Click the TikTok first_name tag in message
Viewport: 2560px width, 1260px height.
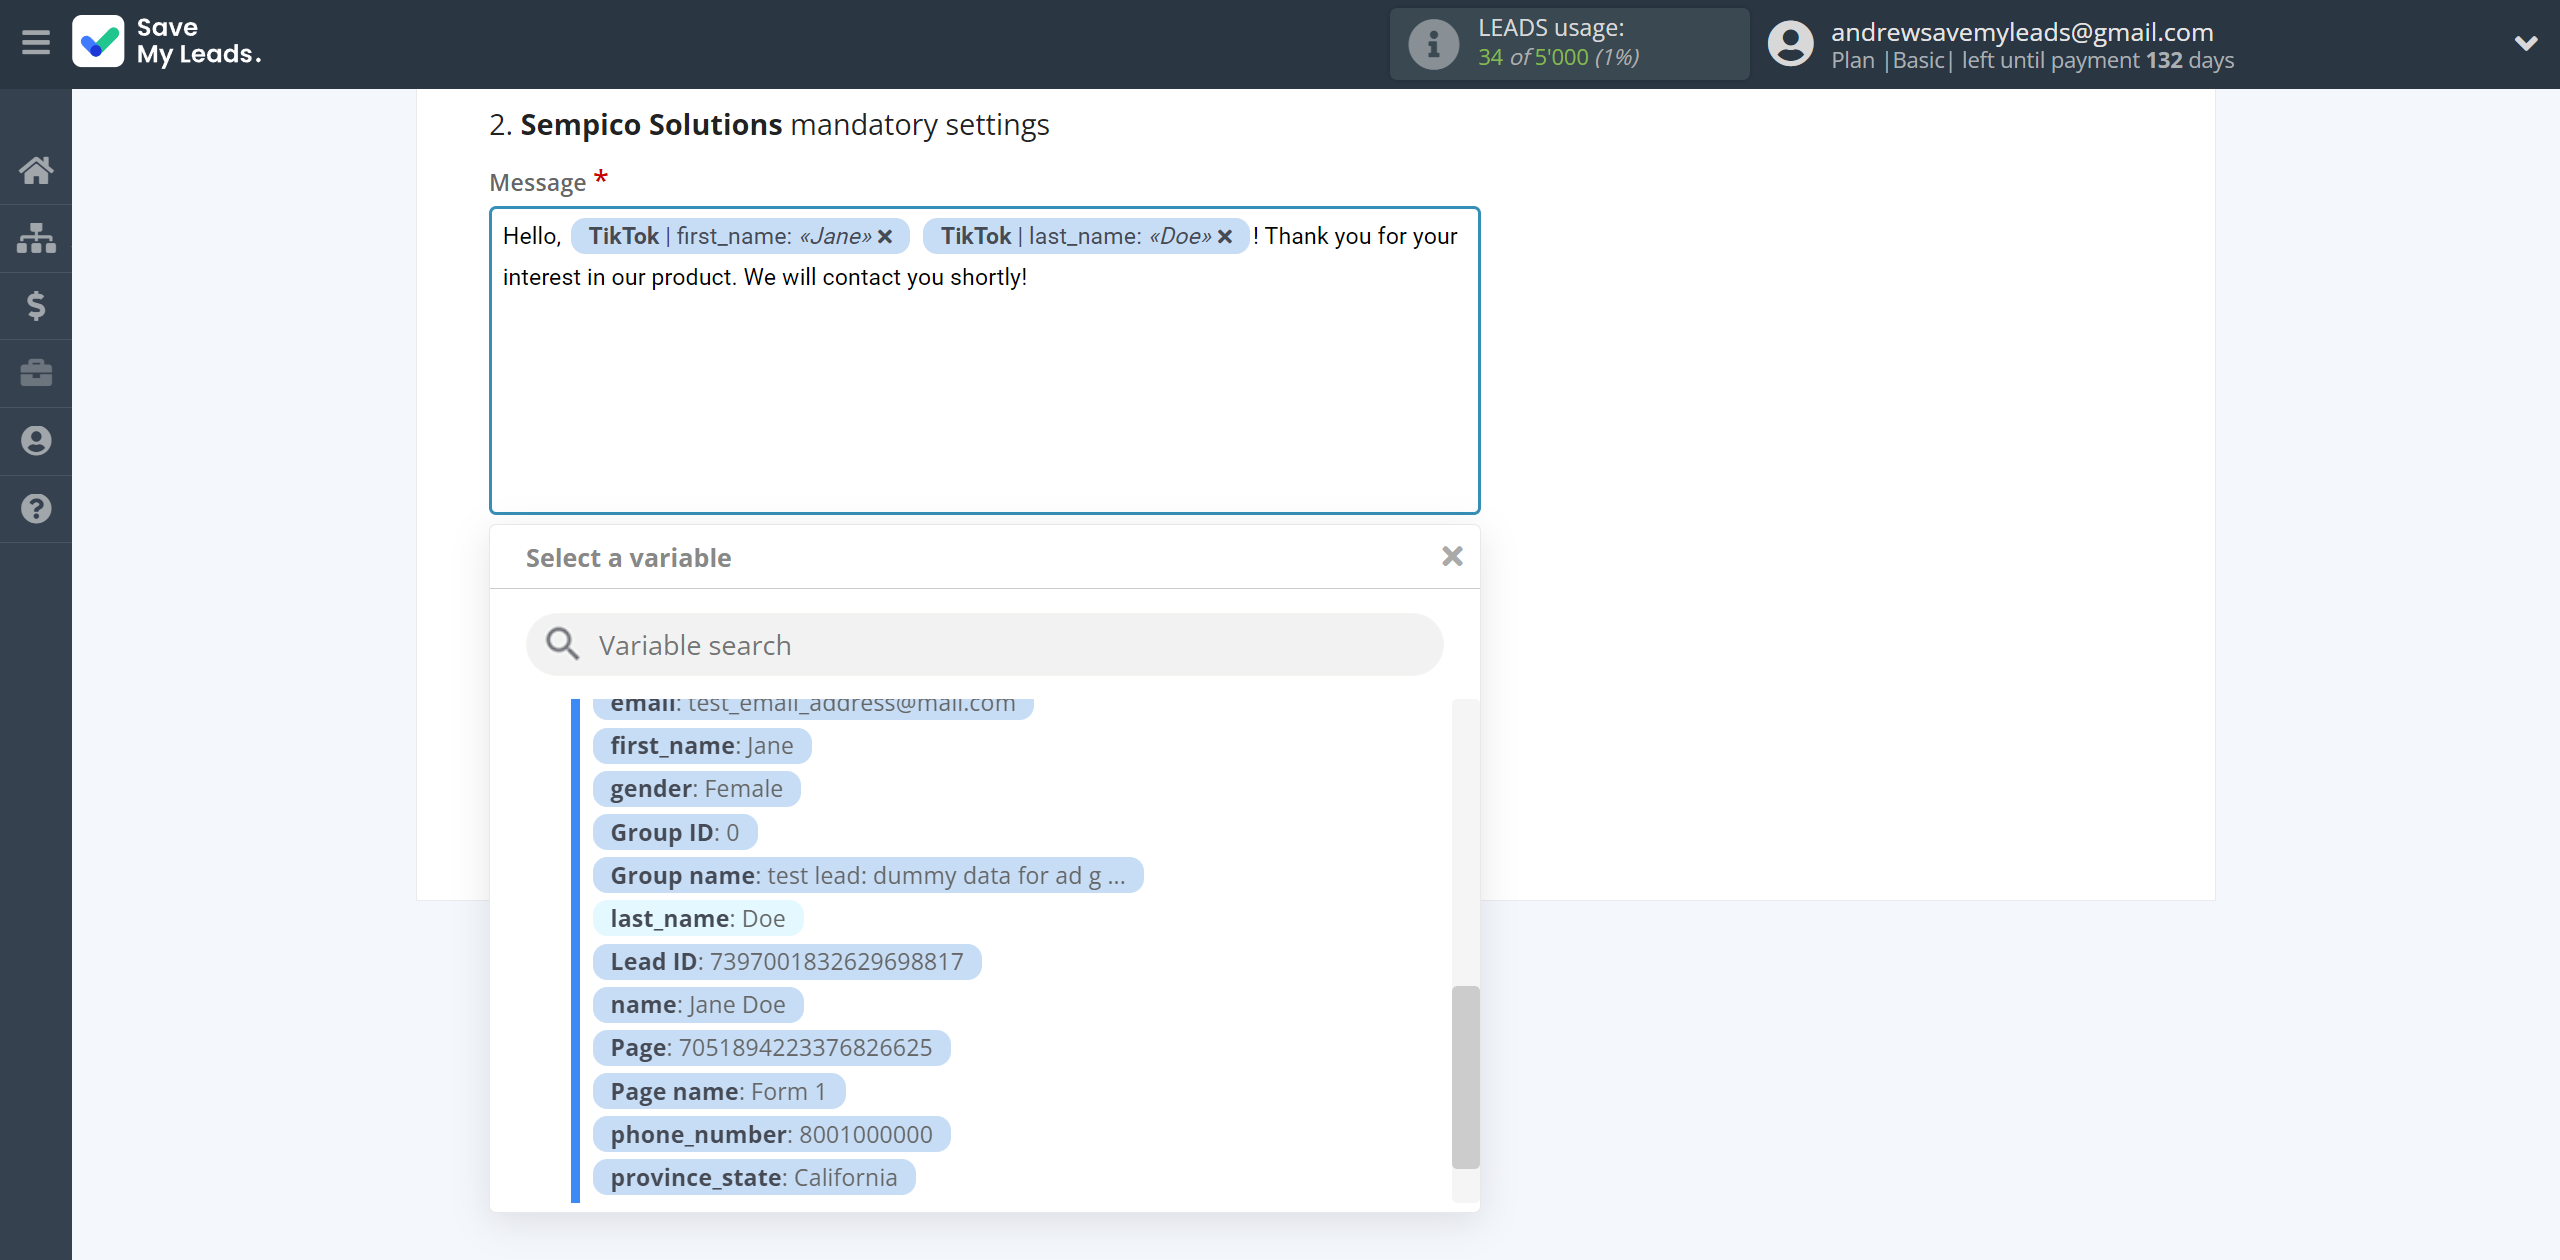coord(740,236)
